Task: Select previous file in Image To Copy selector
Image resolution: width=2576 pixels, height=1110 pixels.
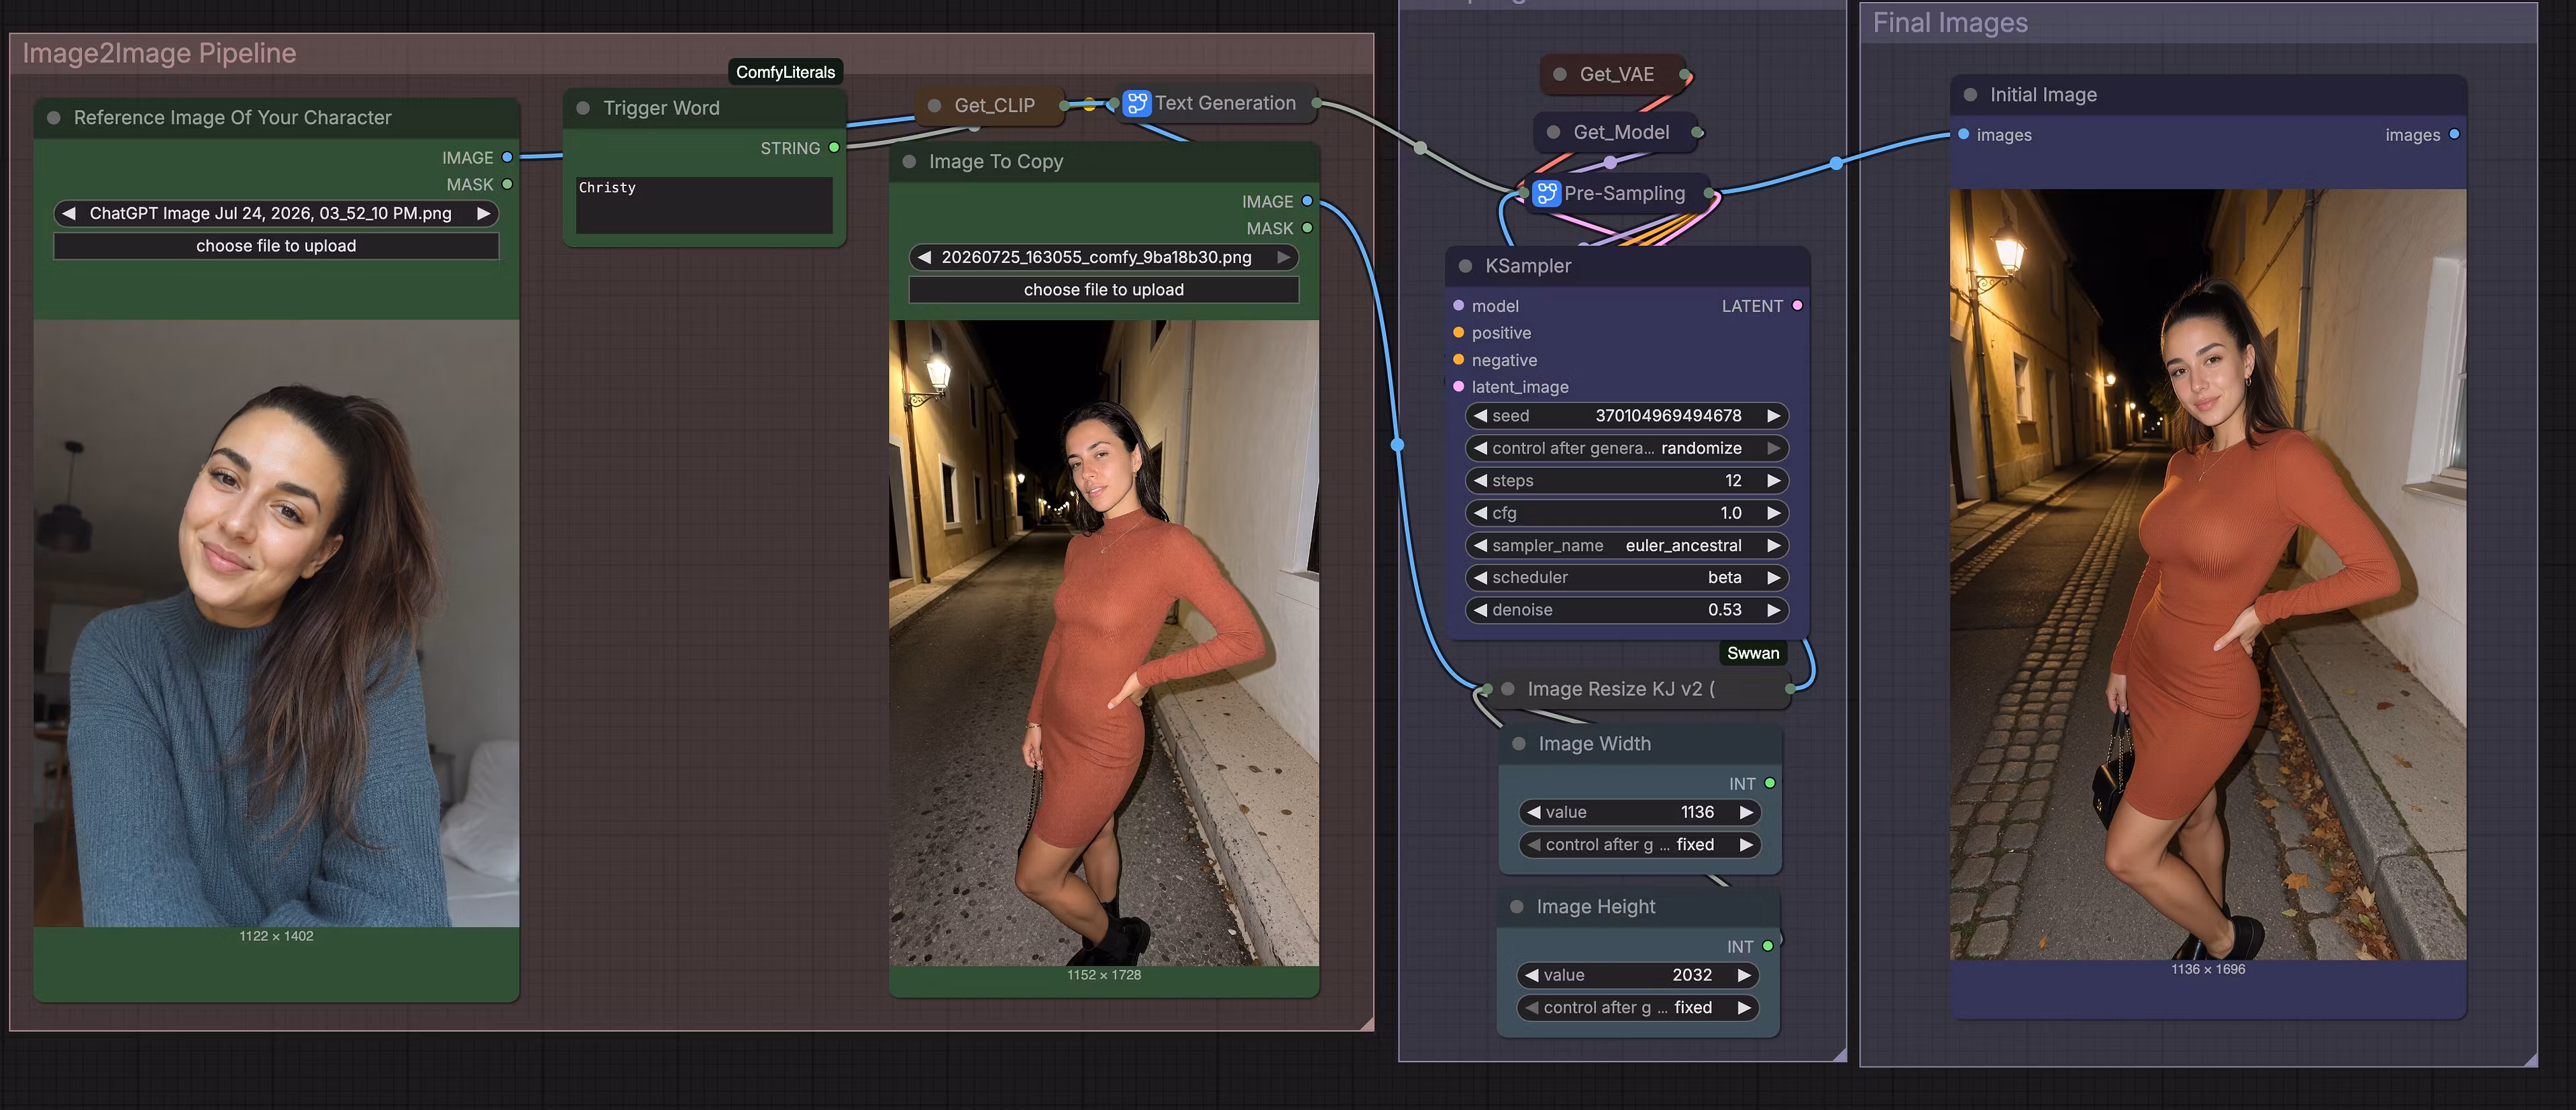Action: 924,257
